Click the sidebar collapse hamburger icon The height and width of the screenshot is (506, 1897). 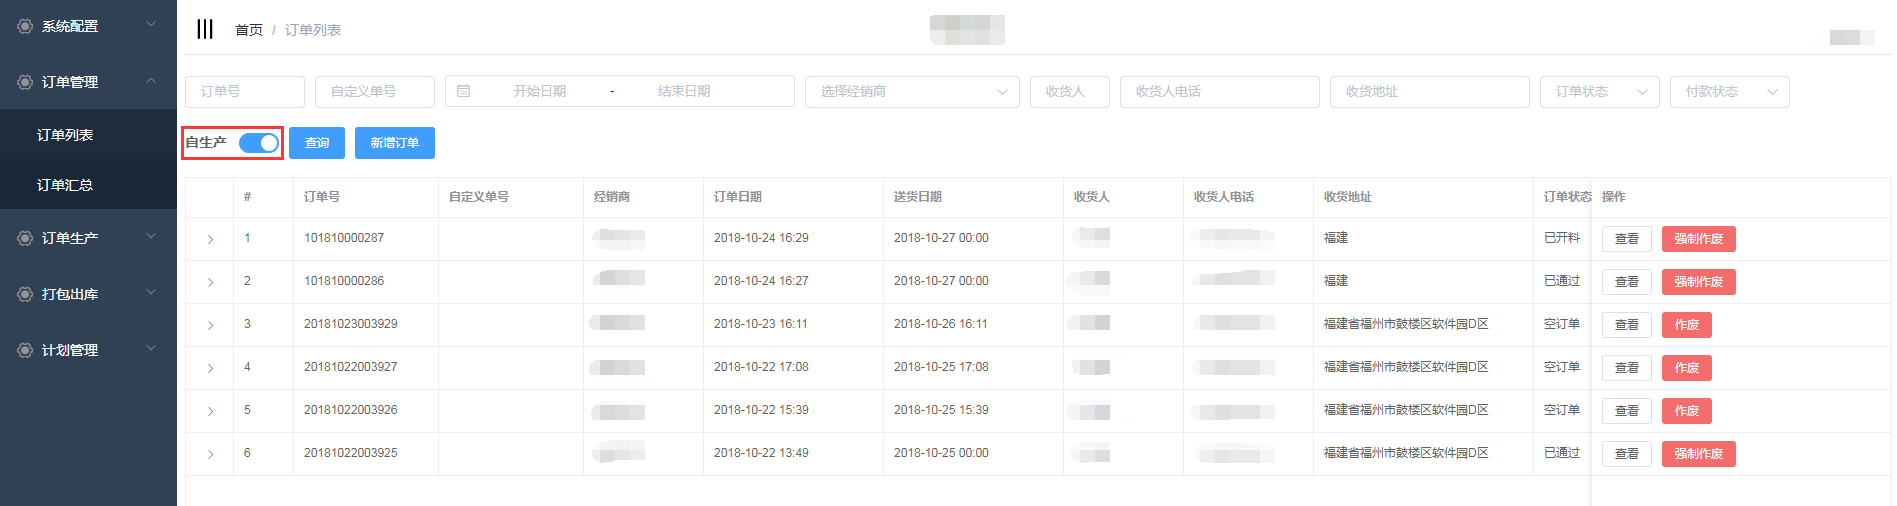[x=205, y=29]
